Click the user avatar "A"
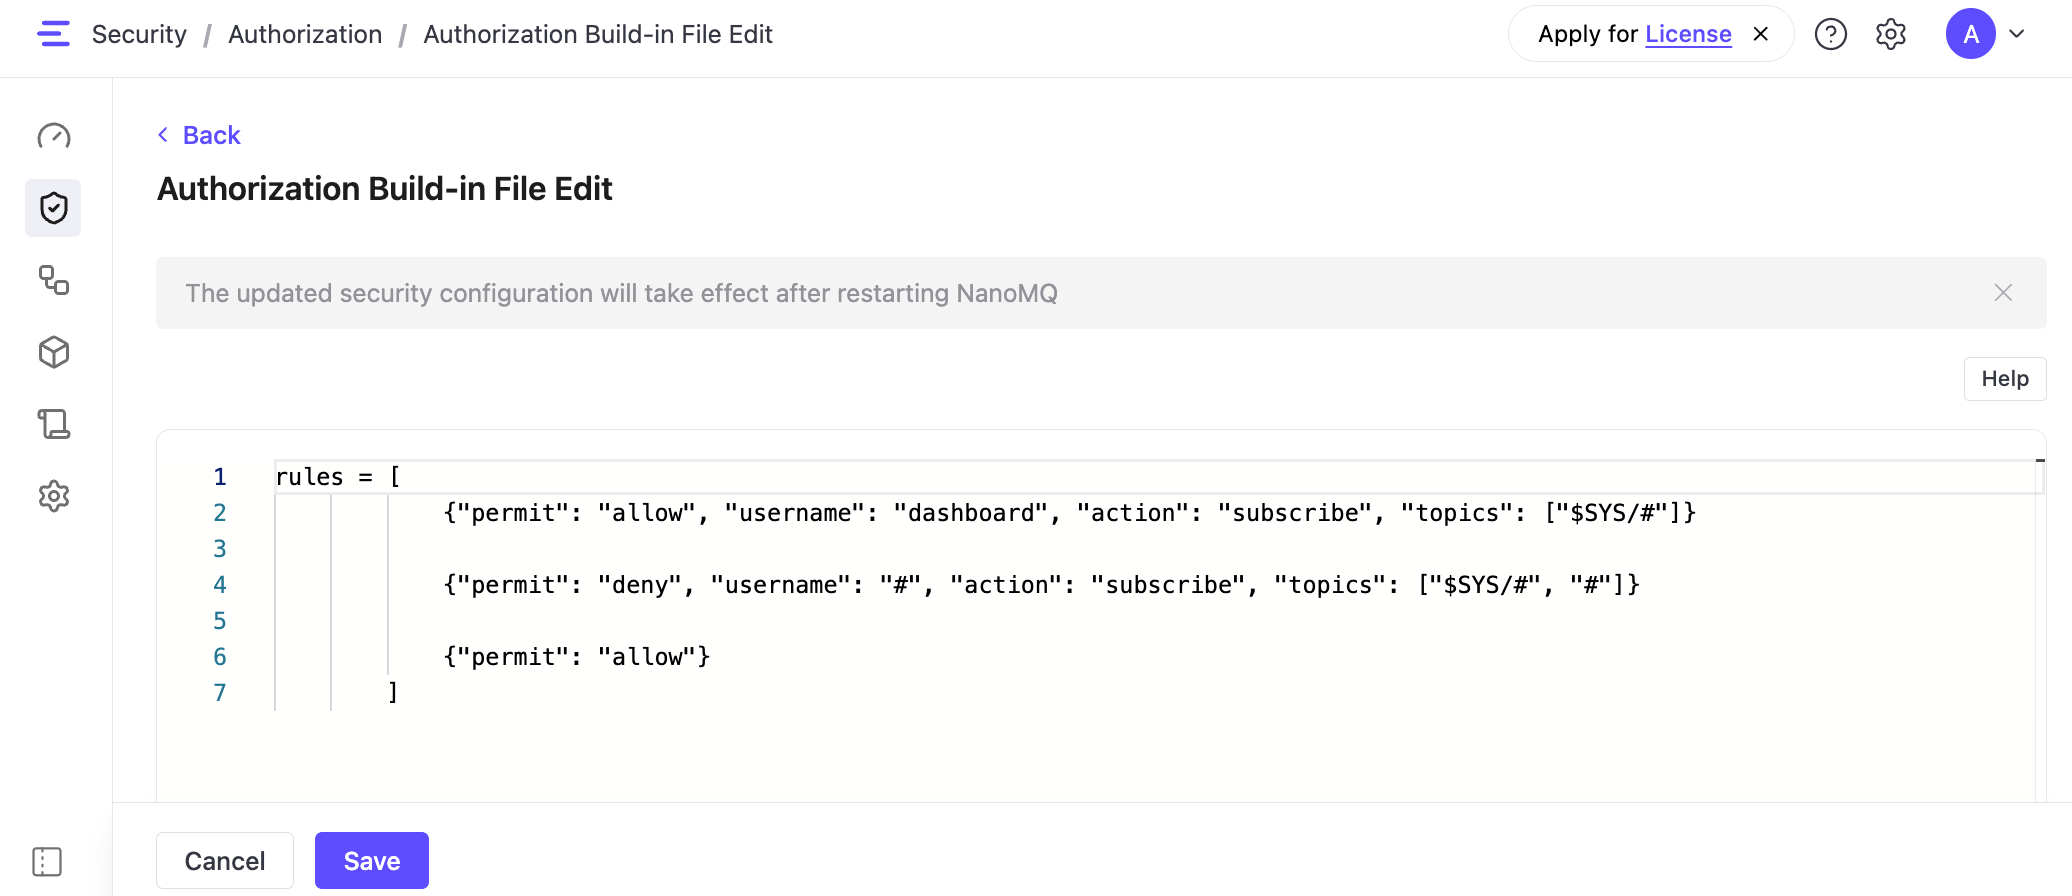Screen dimensions: 2072x896 click(1970, 34)
